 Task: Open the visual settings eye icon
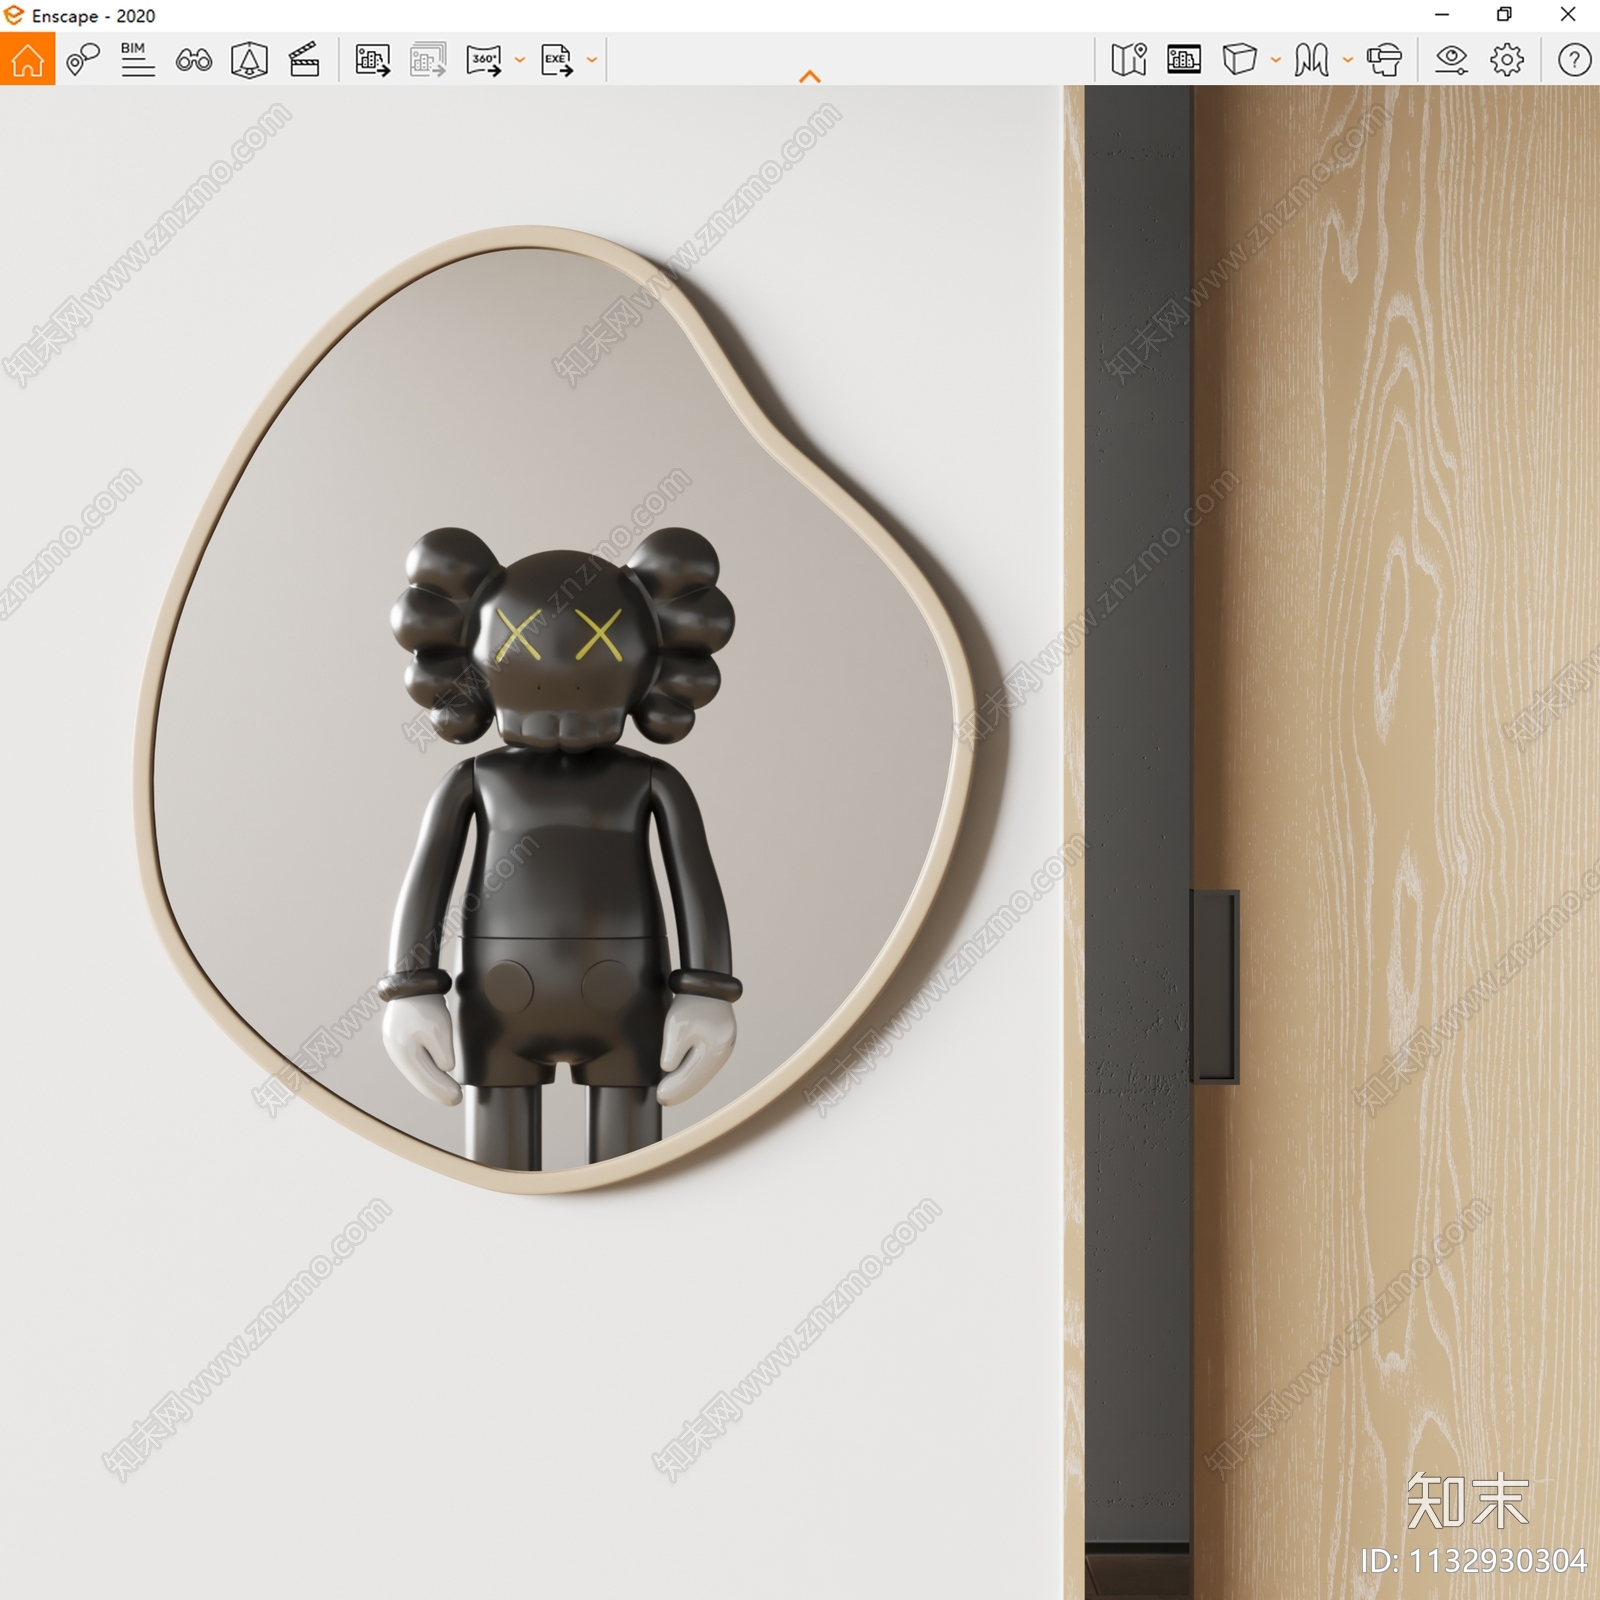1451,60
